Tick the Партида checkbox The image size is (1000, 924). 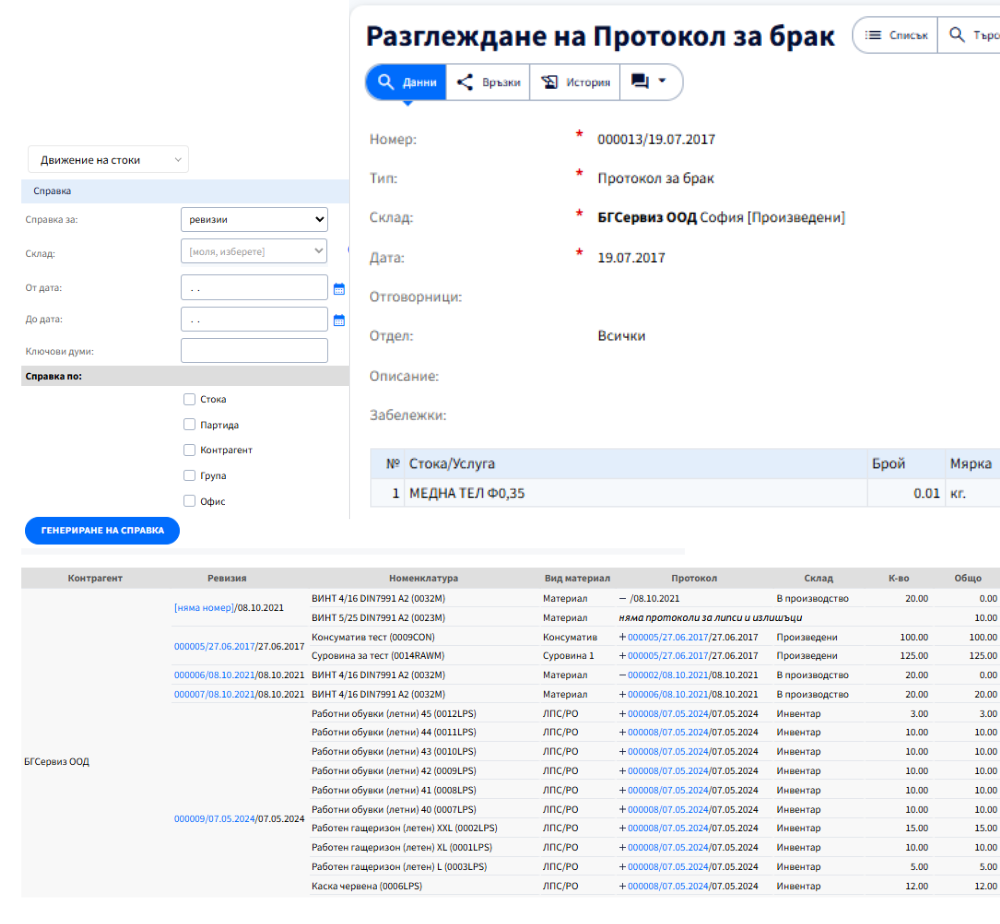tap(190, 425)
